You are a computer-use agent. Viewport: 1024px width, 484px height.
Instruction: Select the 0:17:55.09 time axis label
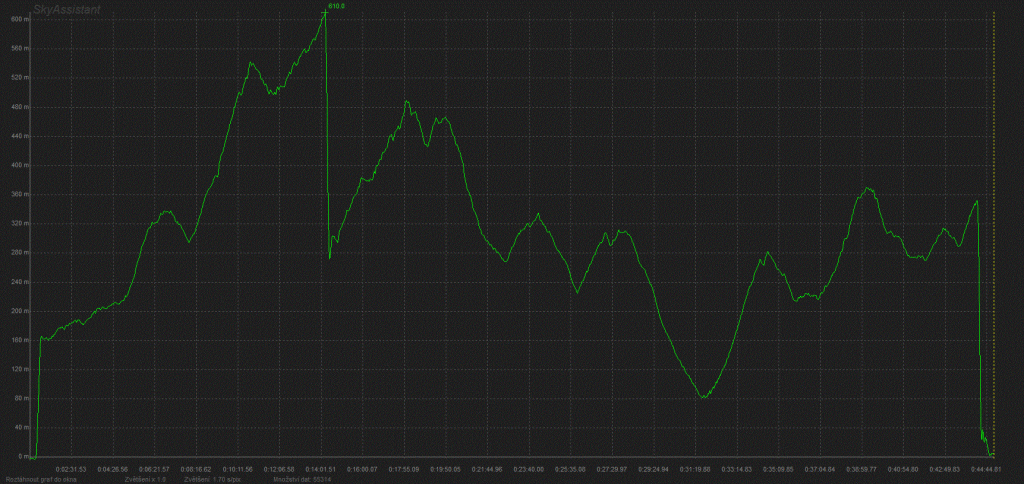tap(404, 468)
